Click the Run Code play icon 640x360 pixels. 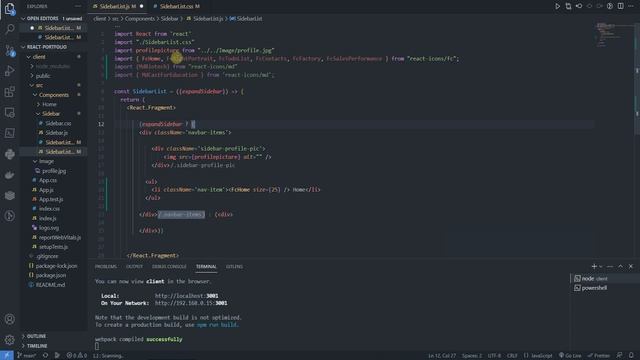click(558, 6)
